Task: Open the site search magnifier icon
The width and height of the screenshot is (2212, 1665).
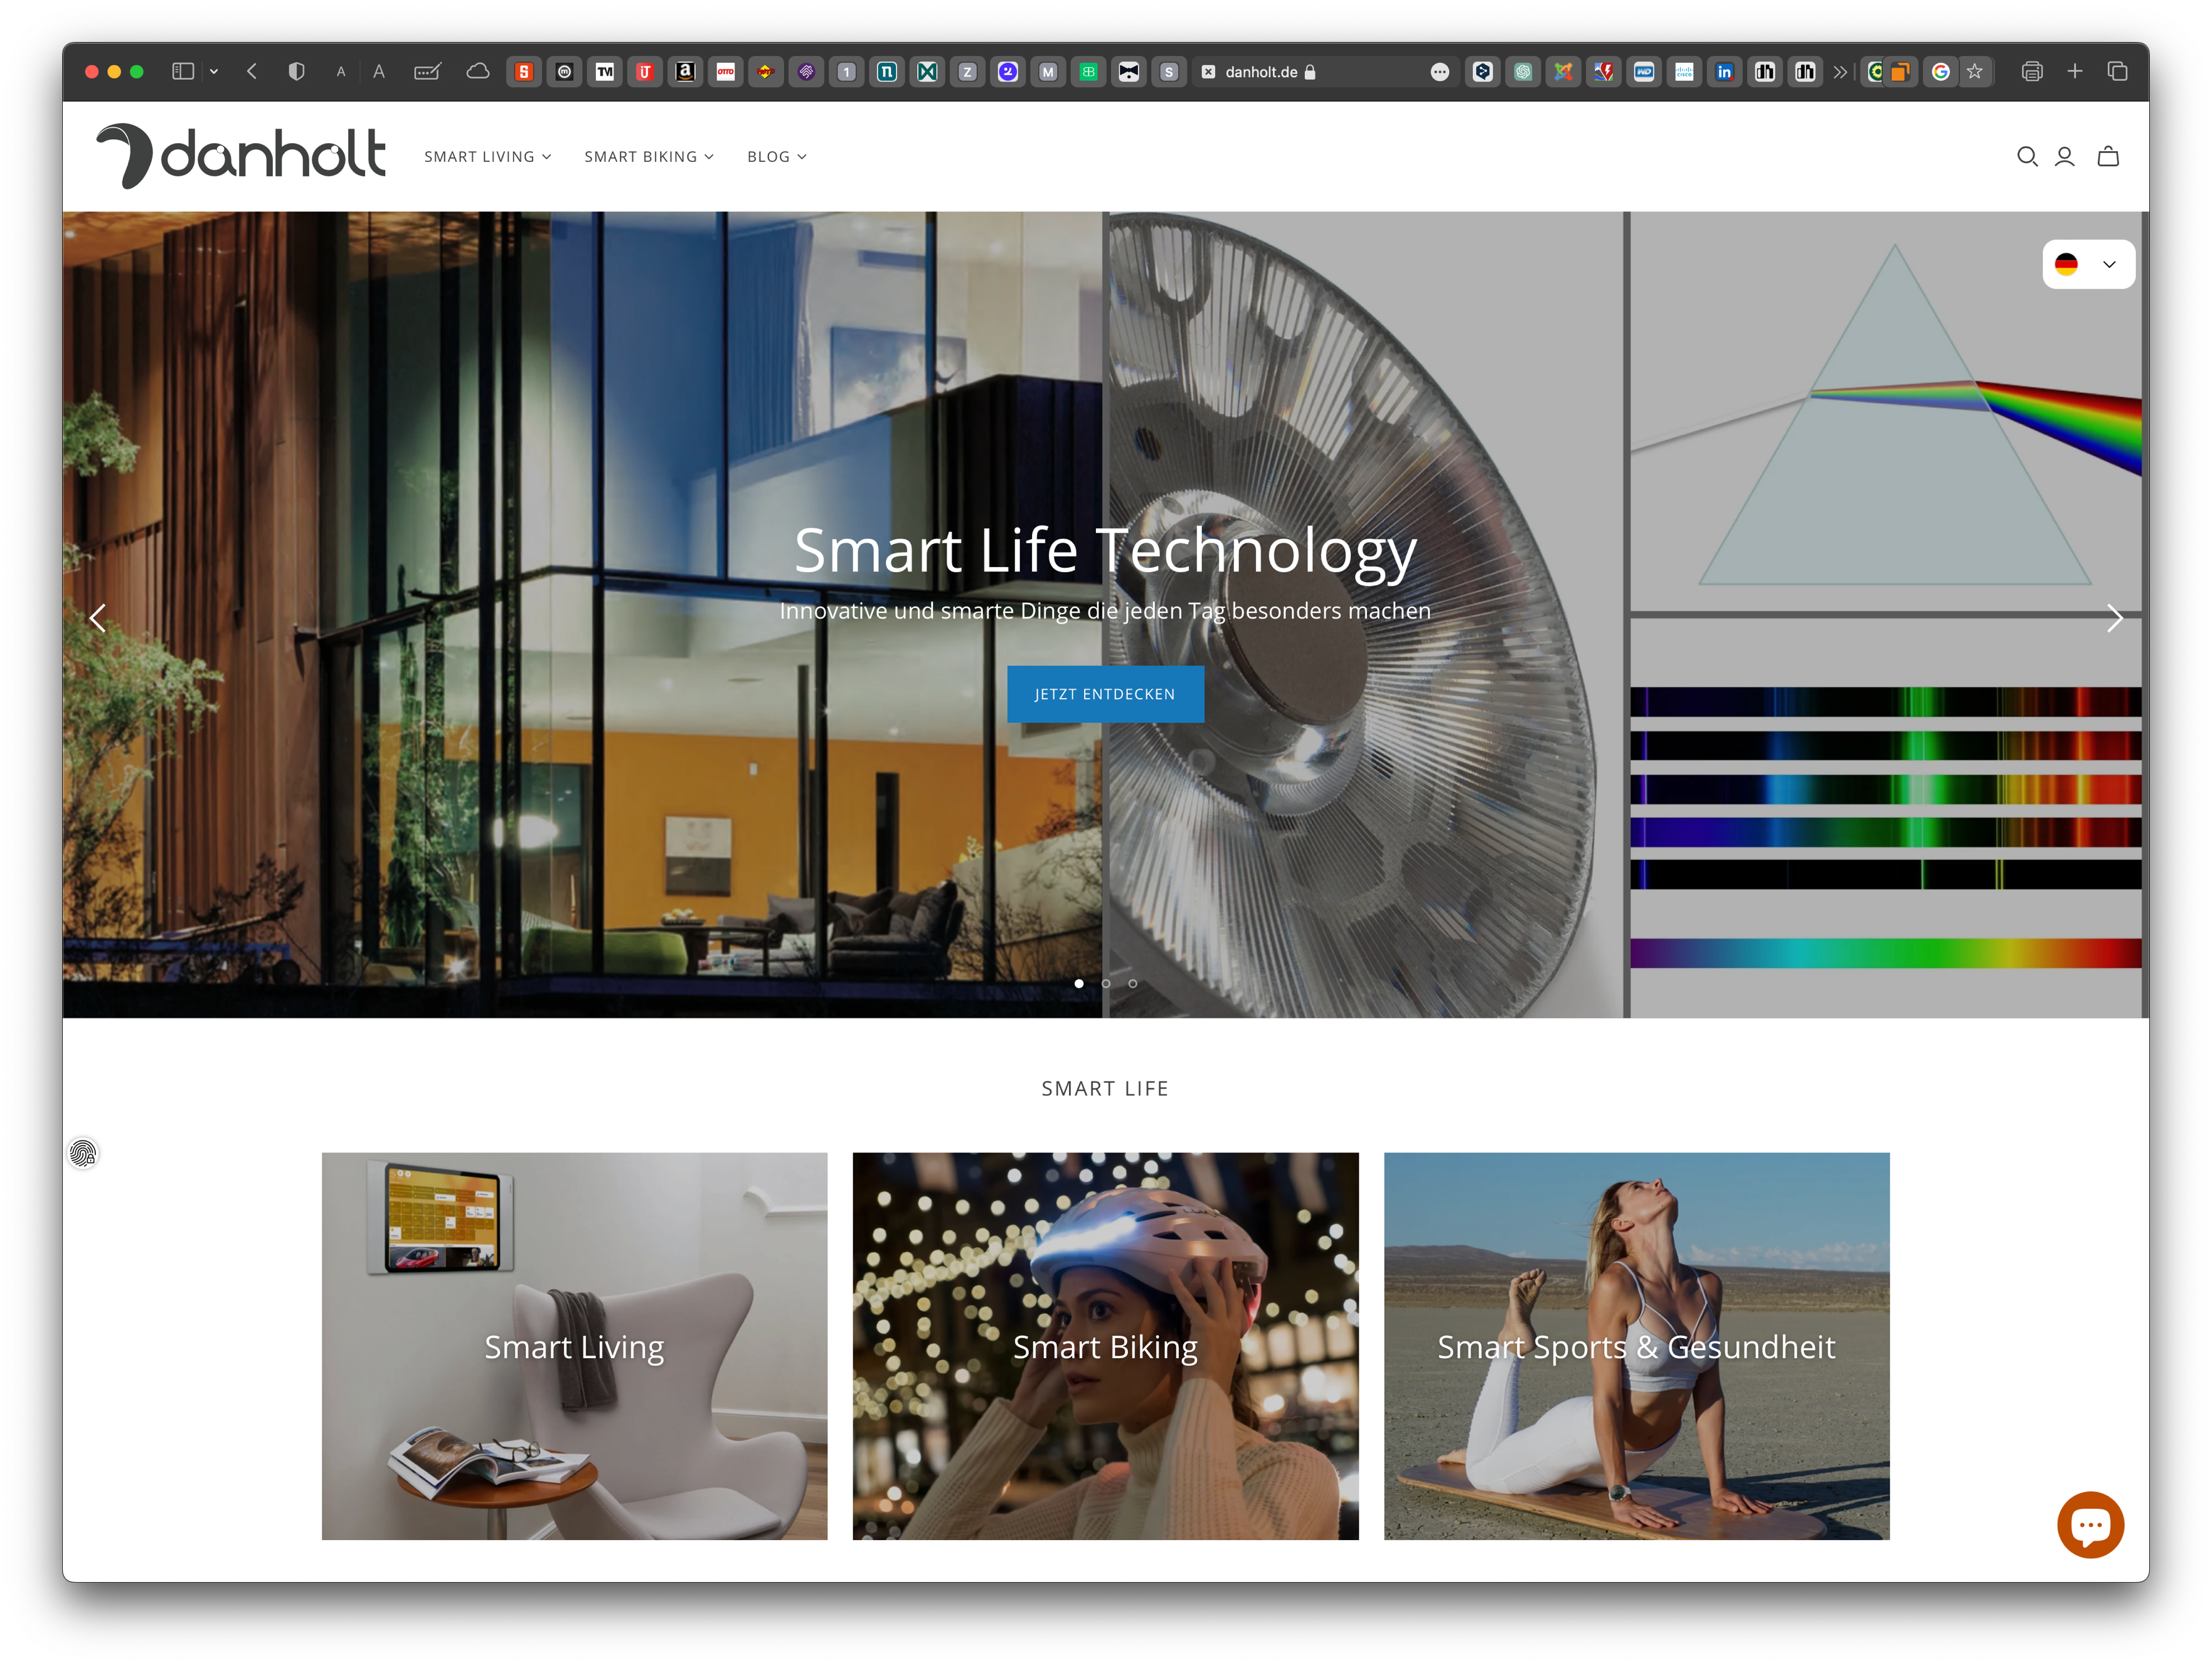Action: pos(2027,157)
